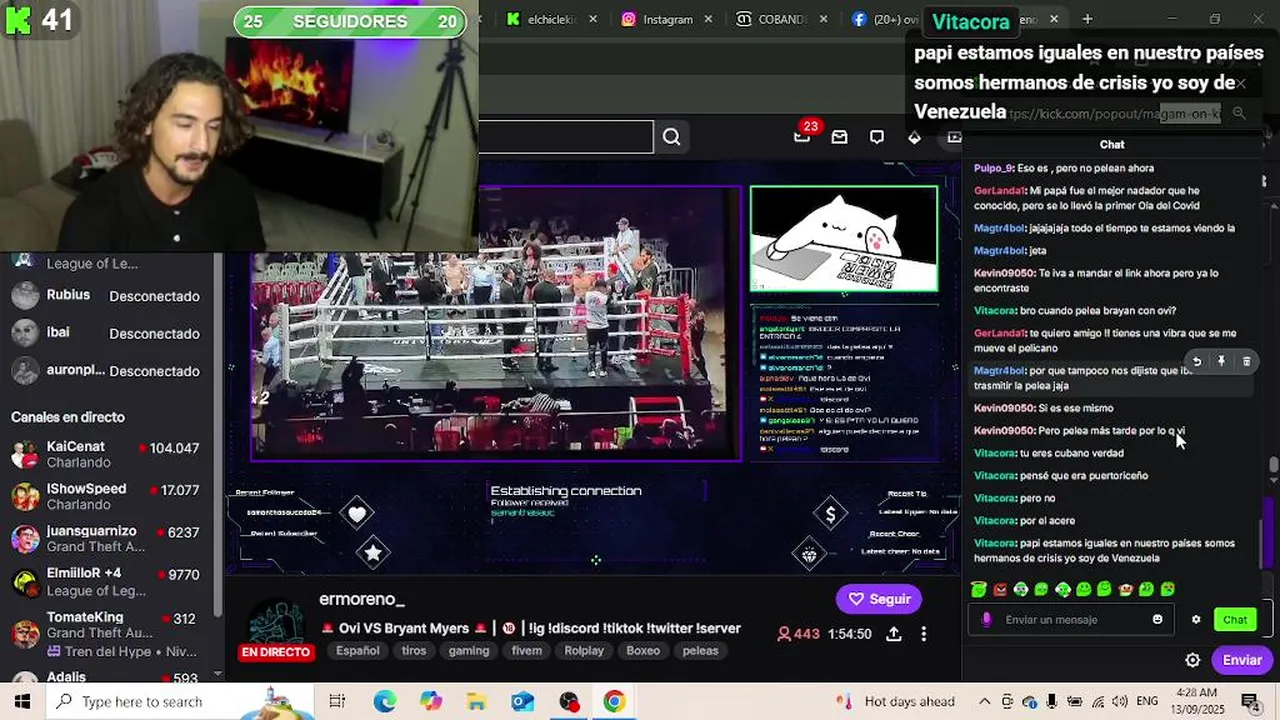This screenshot has height=720, width=1280.
Task: Select the first green emote in emote row
Action: pos(979,589)
